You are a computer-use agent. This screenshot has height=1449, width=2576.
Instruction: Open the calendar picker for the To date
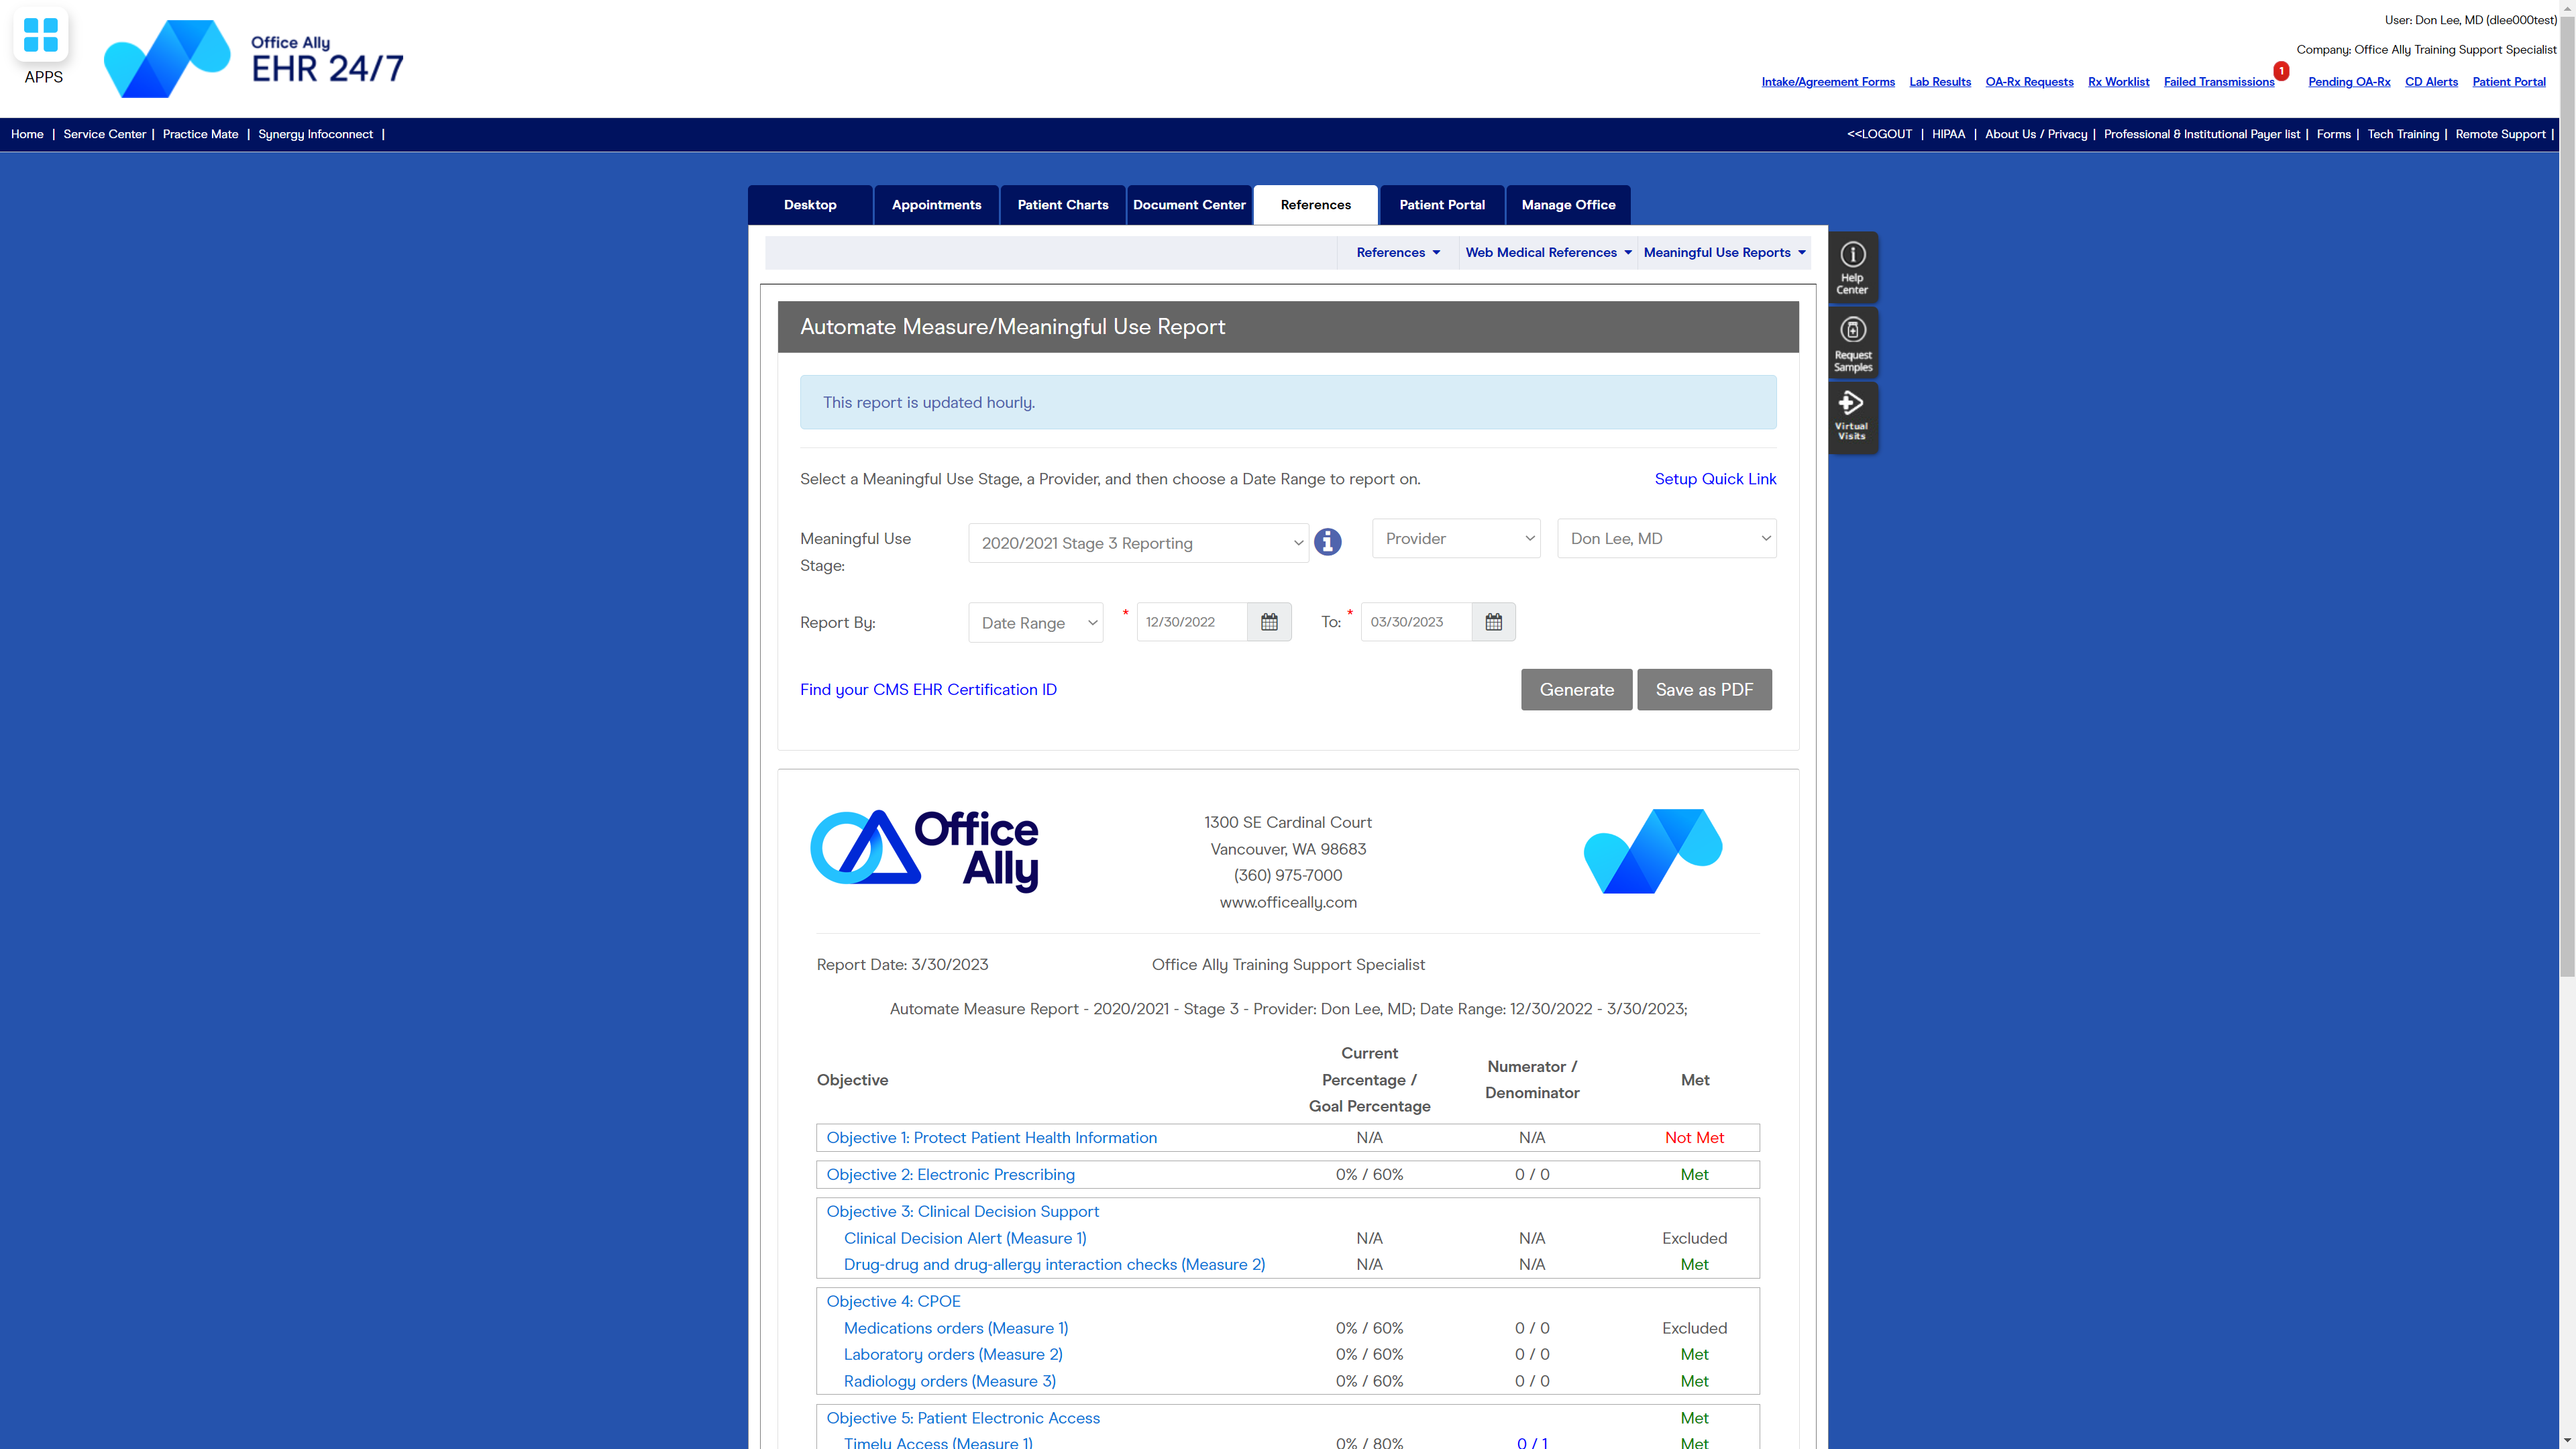coord(1493,621)
